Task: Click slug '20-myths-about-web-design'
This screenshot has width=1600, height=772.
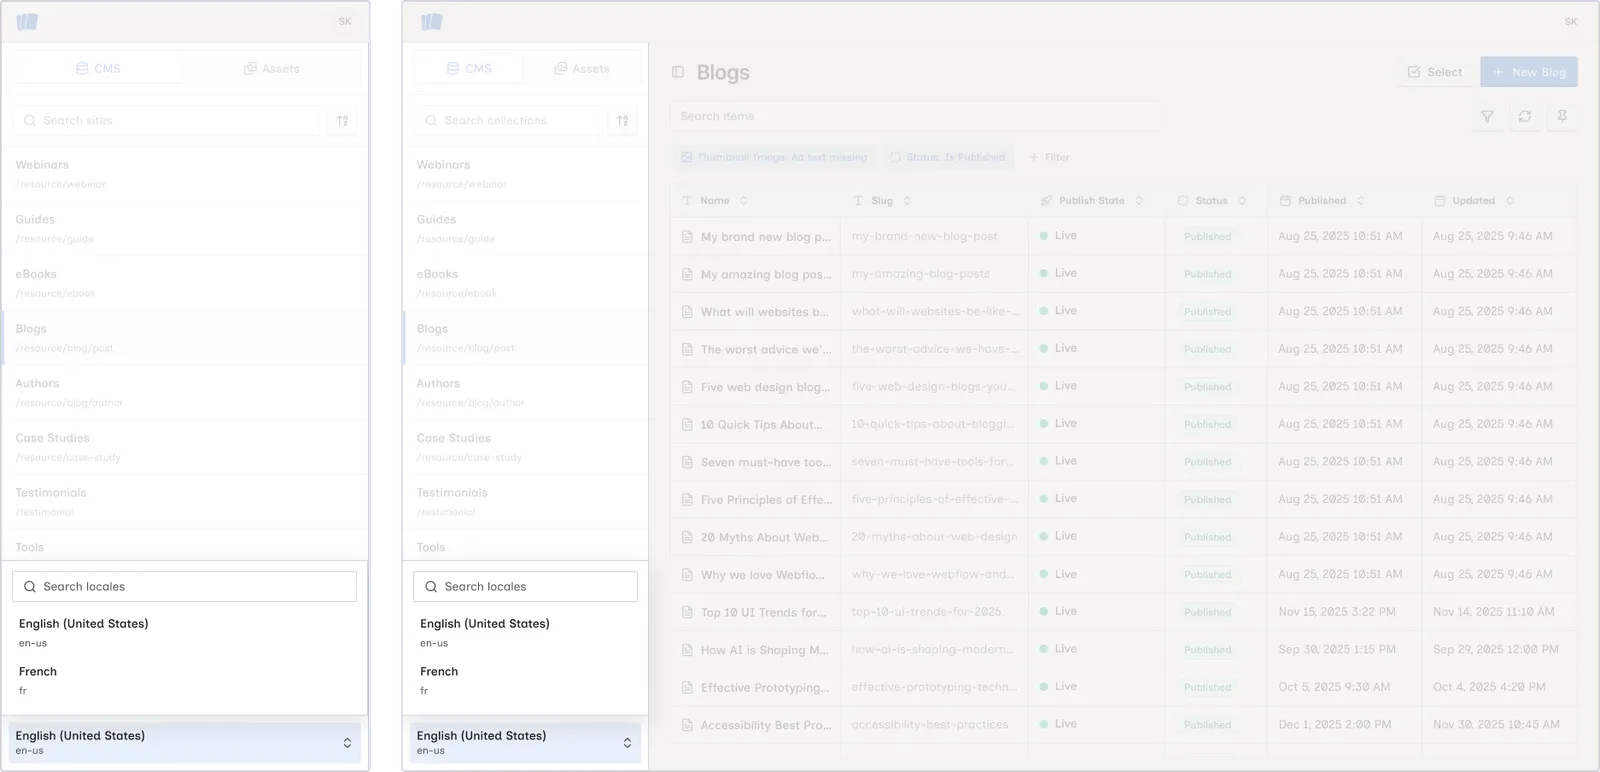Action: 934,537
